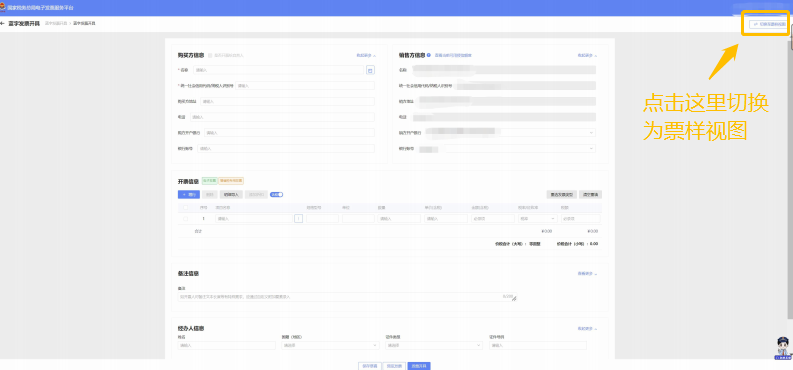Expand the 备注信息 section with 查看更多
This screenshot has width=793, height=370.
pos(587,273)
